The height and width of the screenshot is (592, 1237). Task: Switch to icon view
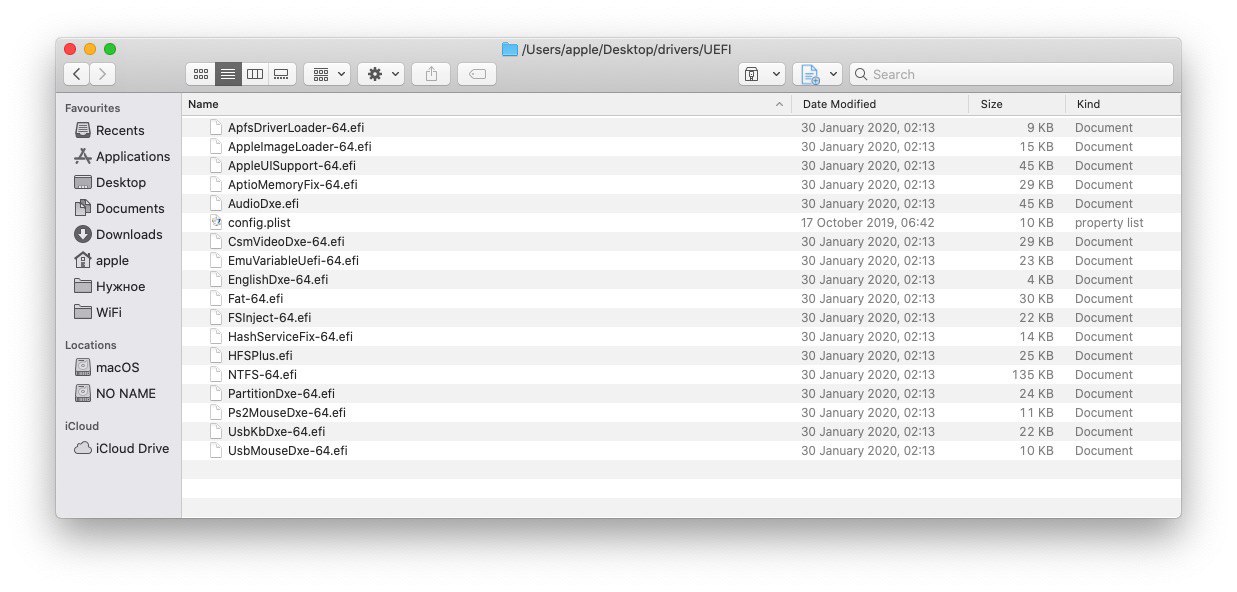[200, 74]
